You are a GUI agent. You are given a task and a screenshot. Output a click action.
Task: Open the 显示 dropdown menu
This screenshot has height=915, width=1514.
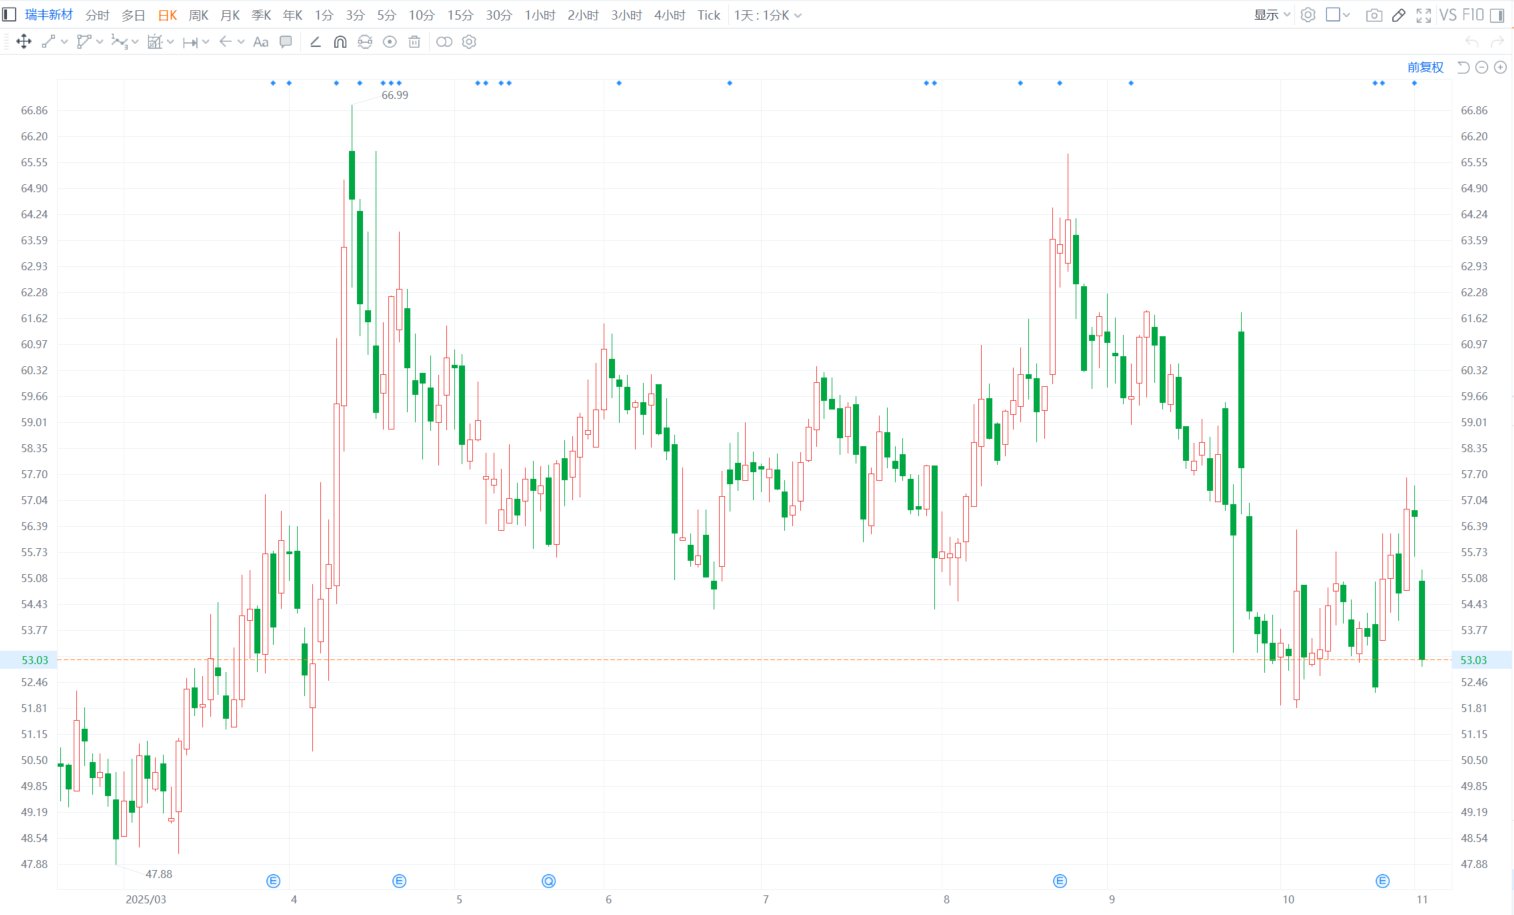point(1272,15)
